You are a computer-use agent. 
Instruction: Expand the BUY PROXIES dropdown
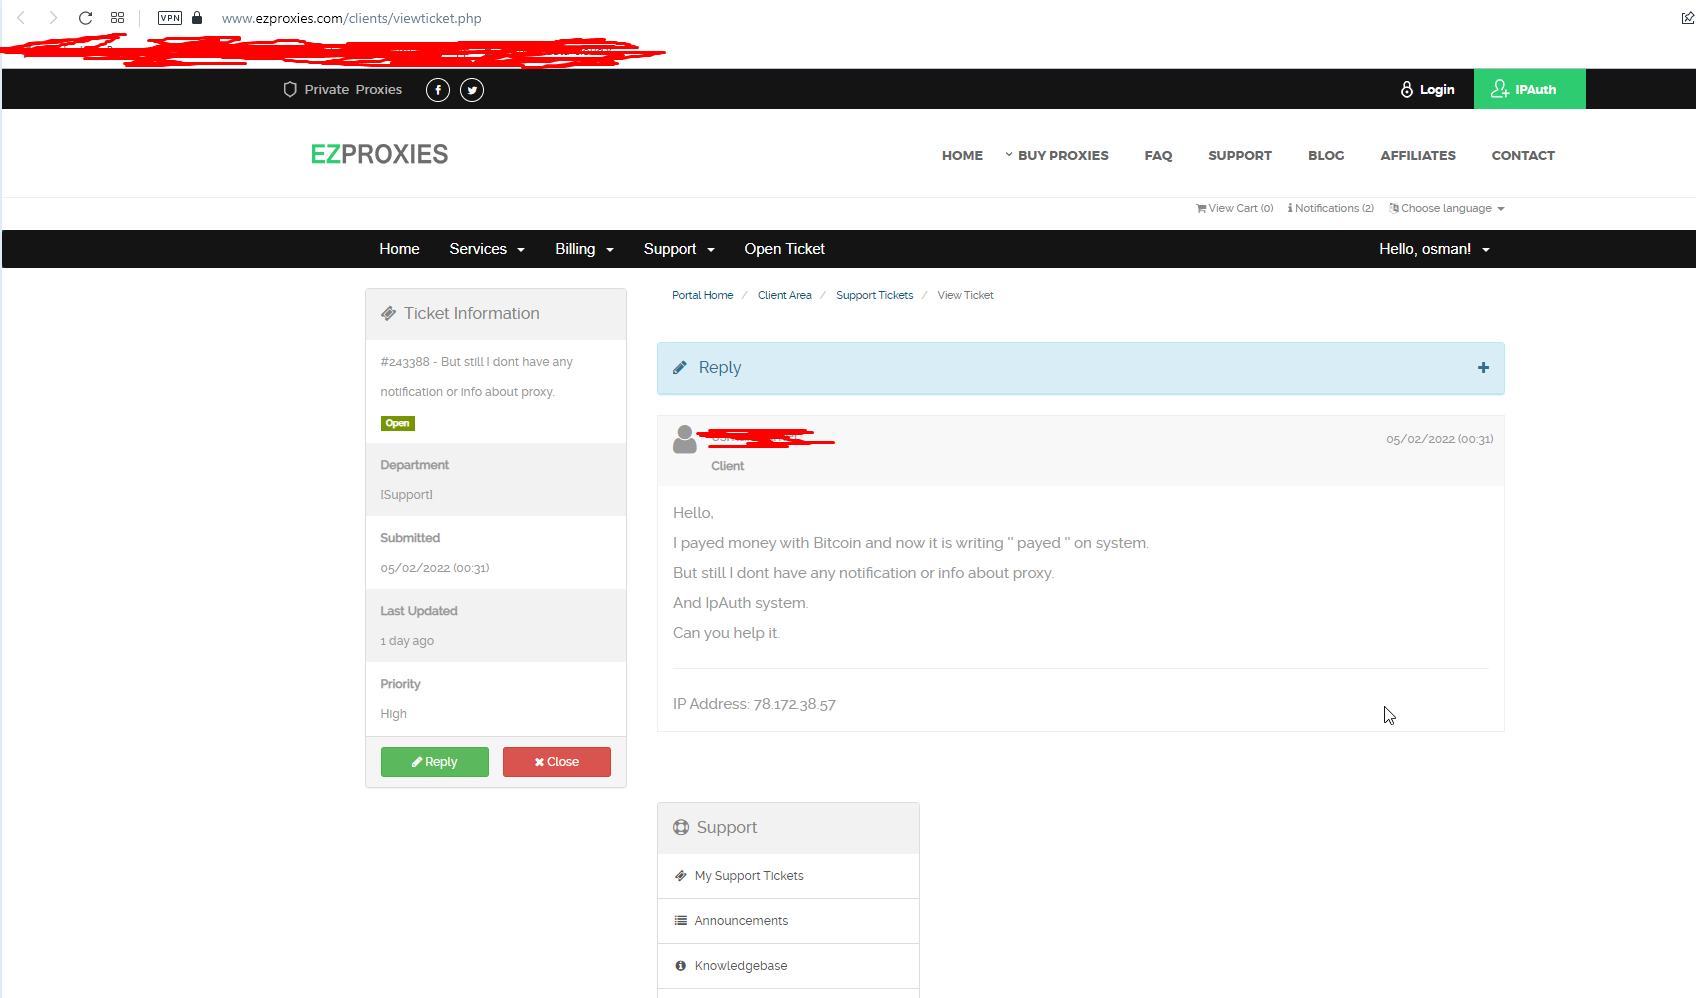pos(1057,155)
